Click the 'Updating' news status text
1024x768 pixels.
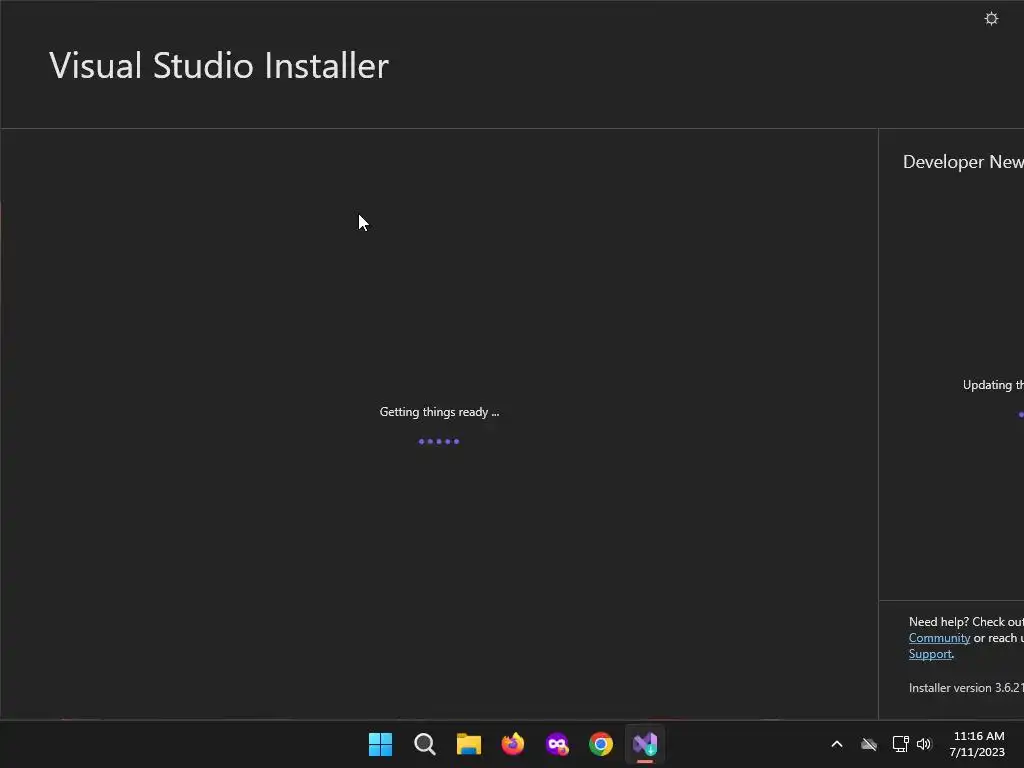tap(993, 385)
